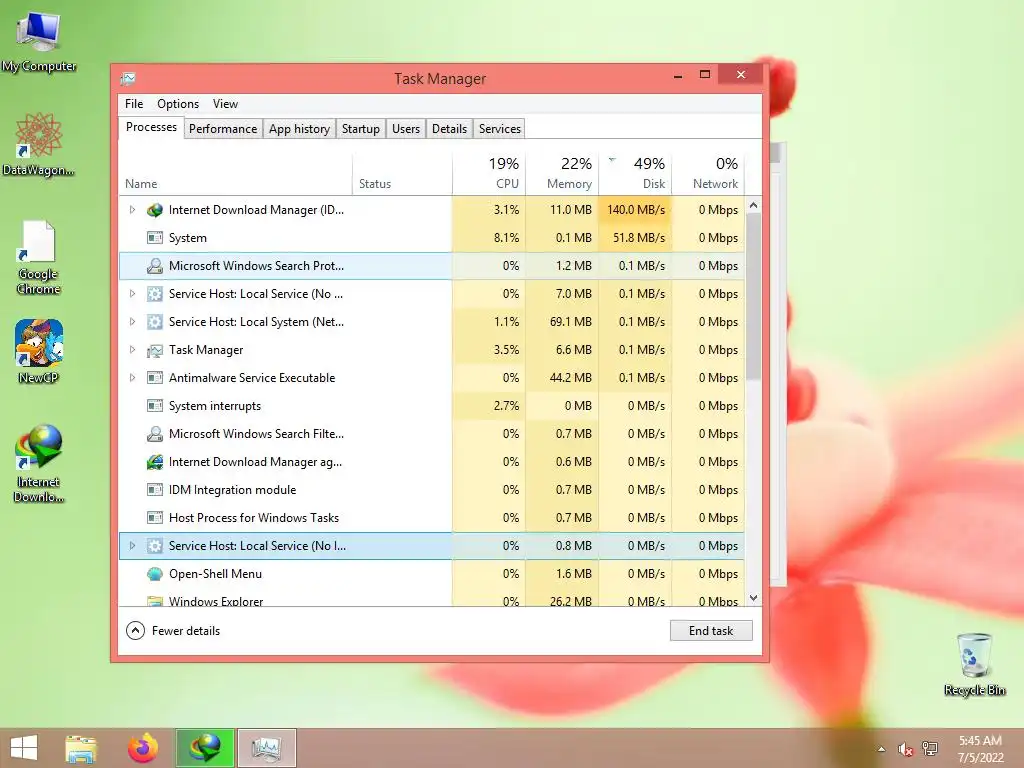Image resolution: width=1024 pixels, height=768 pixels.
Task: Switch to the Performance tab
Action: point(223,129)
